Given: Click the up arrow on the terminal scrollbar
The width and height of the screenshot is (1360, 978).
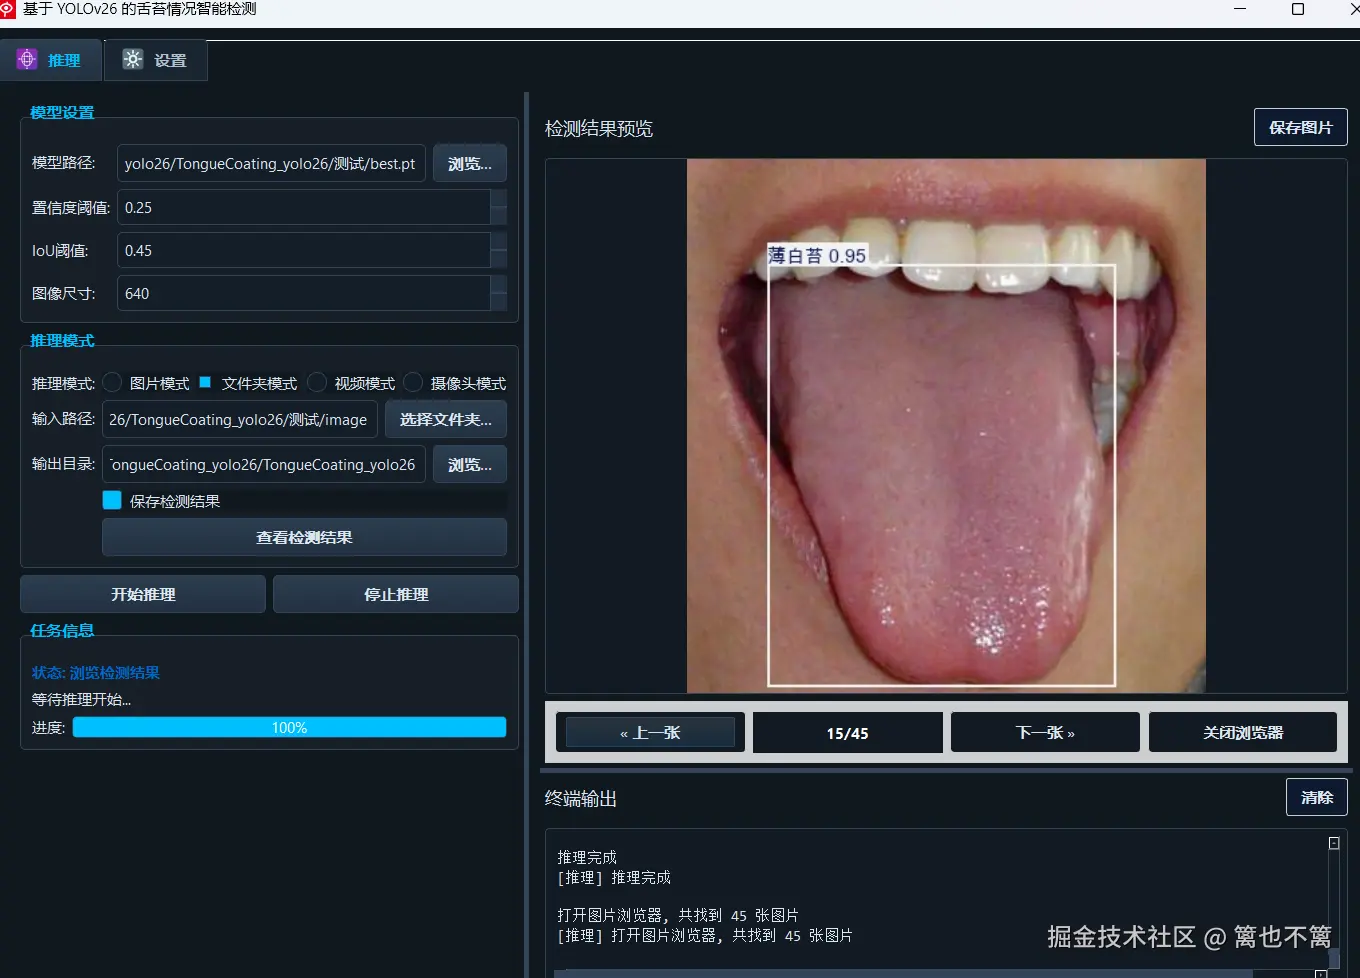Looking at the screenshot, I should tap(1334, 842).
